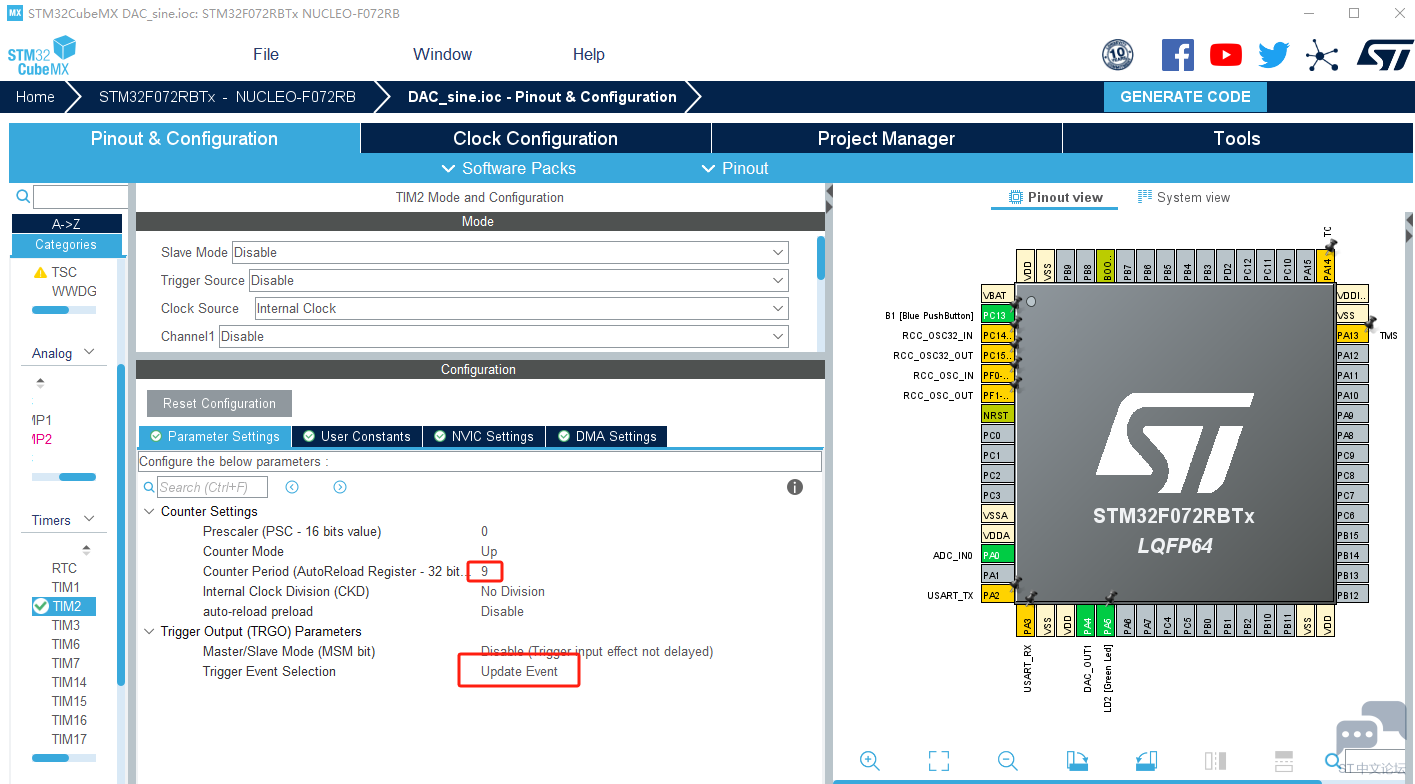Switch to the Project Manager tab
The height and width of the screenshot is (784, 1415).
tap(886, 139)
